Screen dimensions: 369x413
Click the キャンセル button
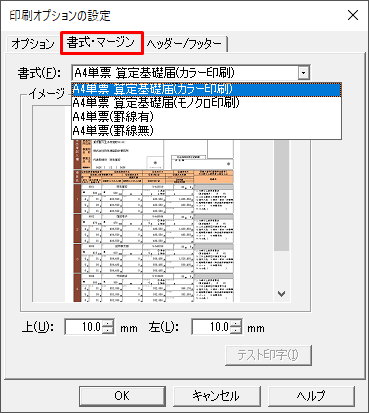[216, 396]
